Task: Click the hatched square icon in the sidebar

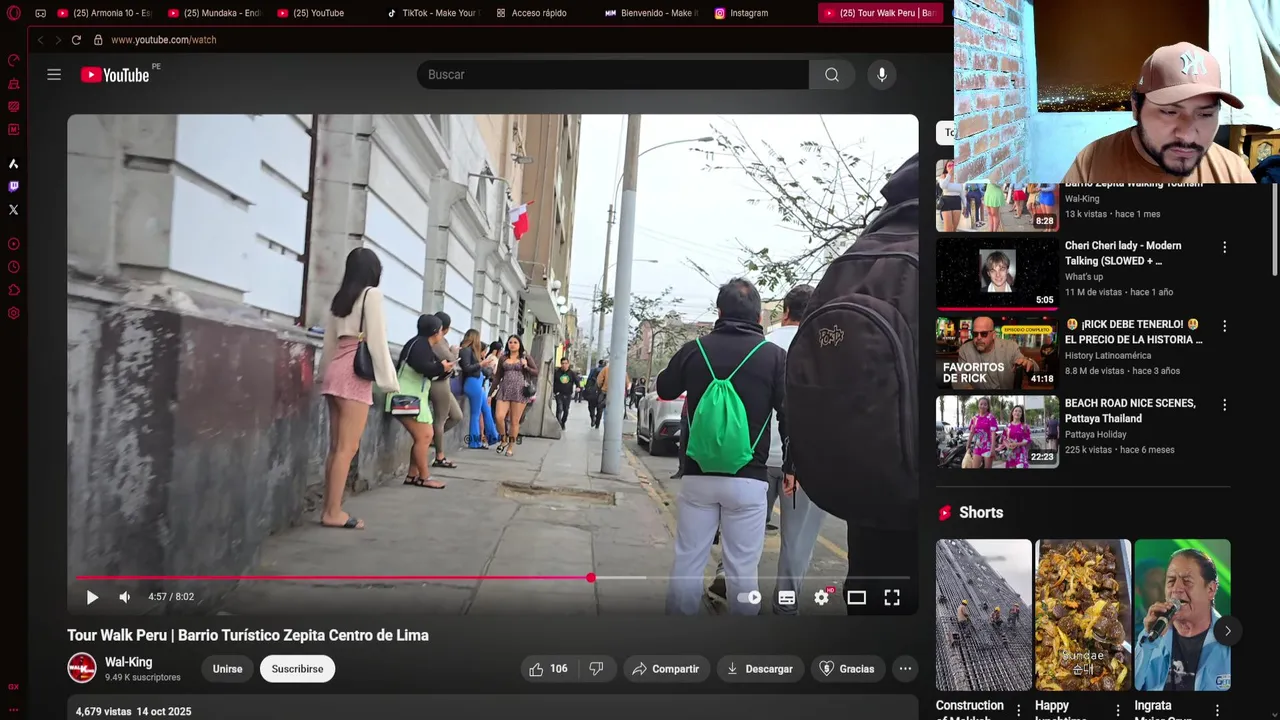Action: pyautogui.click(x=13, y=107)
